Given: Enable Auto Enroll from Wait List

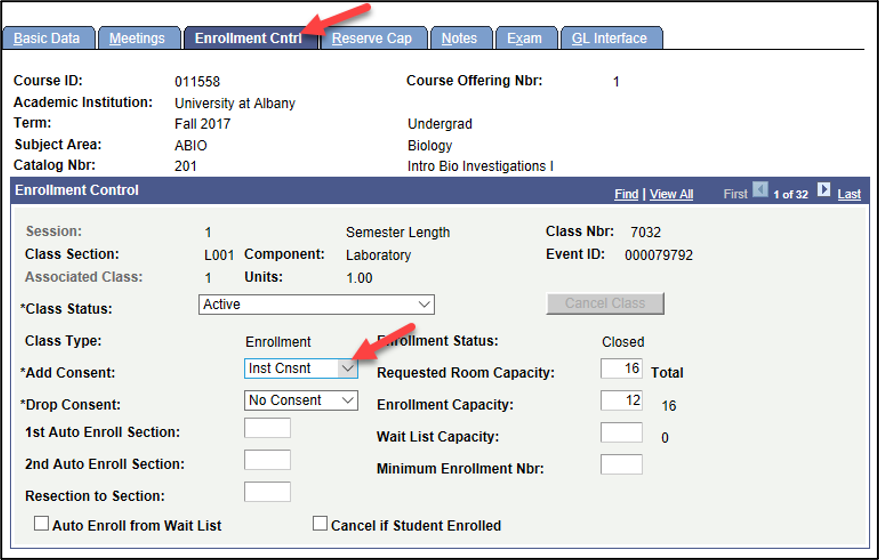Looking at the screenshot, I should (41, 524).
